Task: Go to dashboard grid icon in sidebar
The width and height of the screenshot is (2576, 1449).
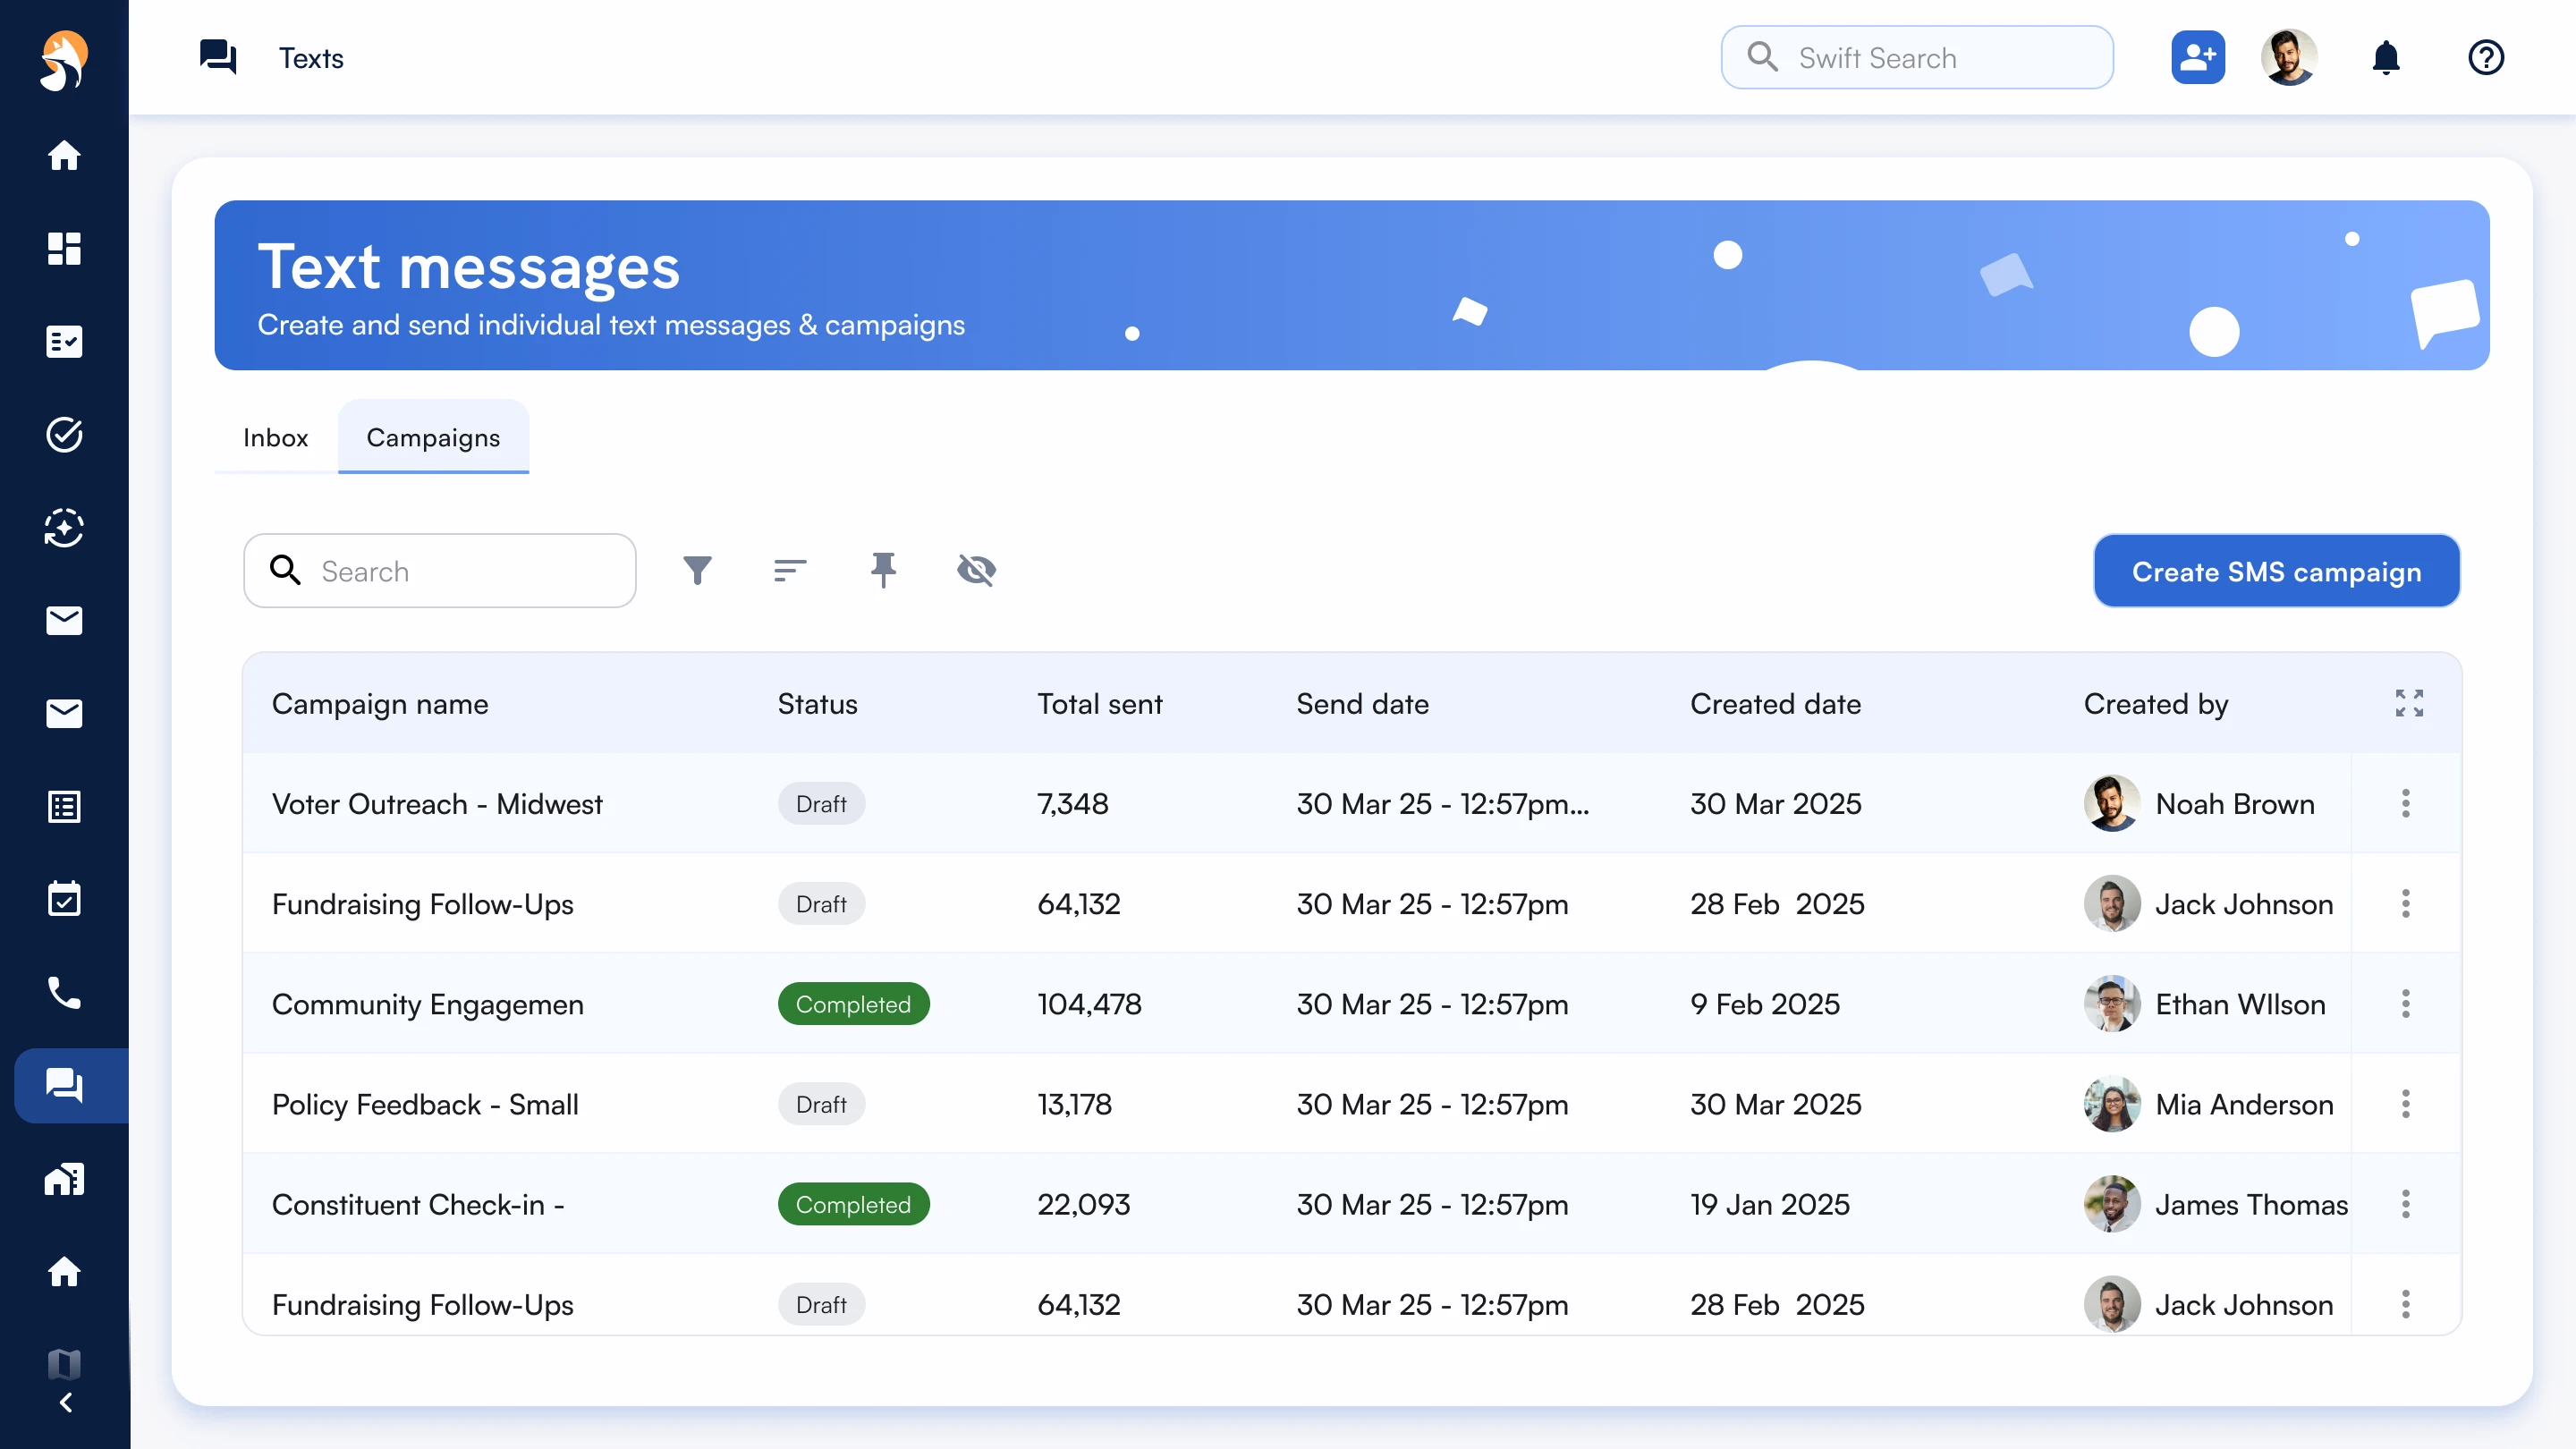Action: pyautogui.click(x=64, y=248)
